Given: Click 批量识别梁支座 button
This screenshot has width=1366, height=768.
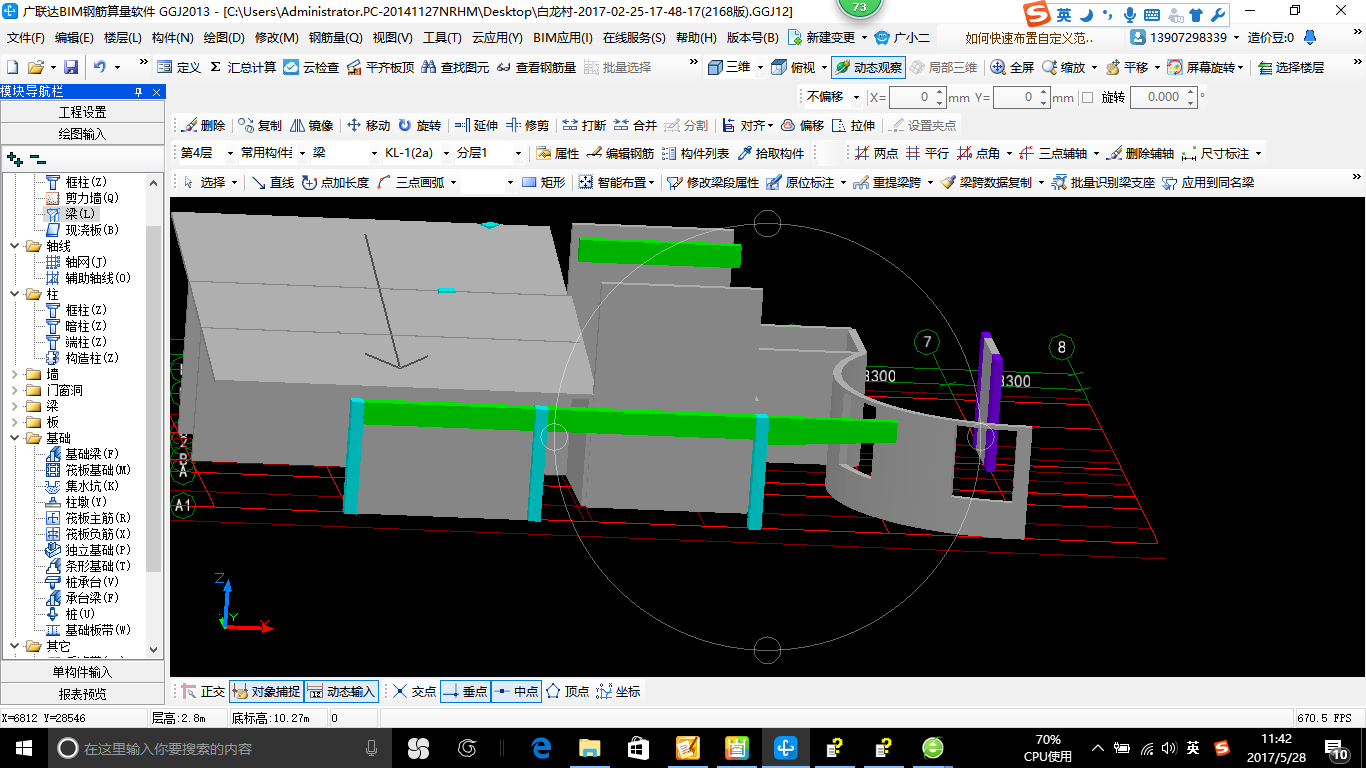Looking at the screenshot, I should click(x=1103, y=182).
